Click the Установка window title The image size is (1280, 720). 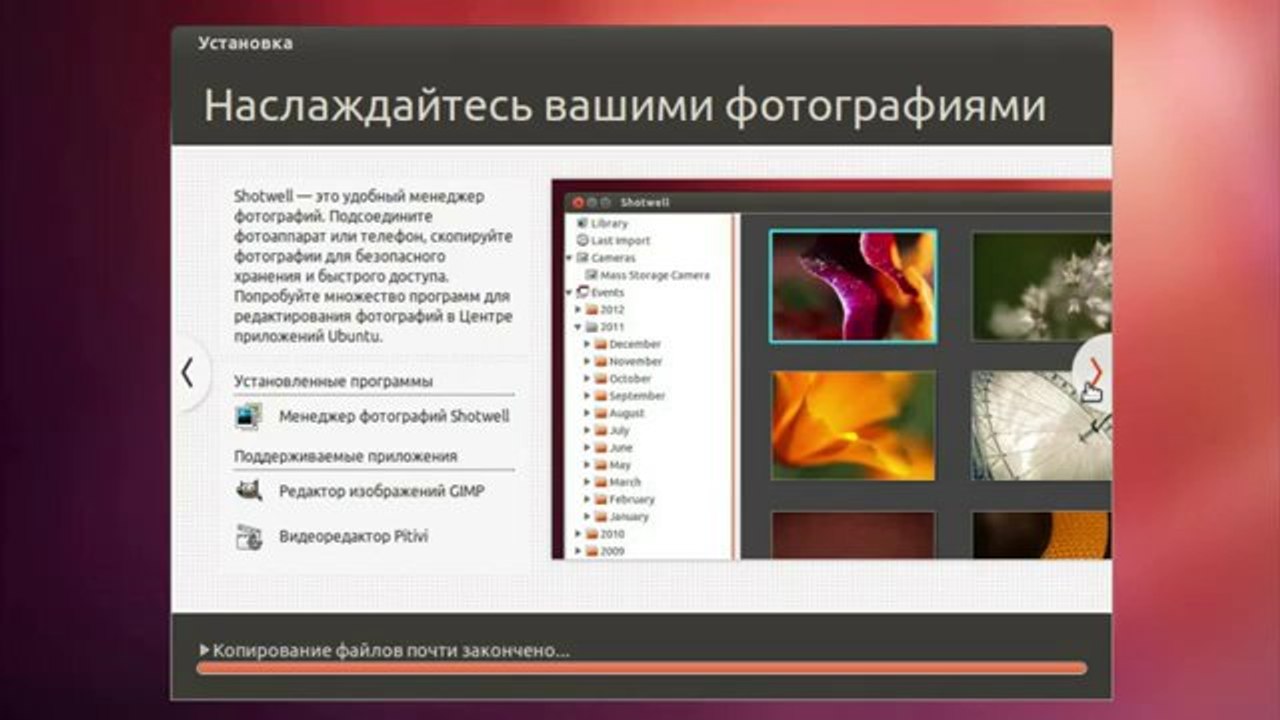point(245,43)
